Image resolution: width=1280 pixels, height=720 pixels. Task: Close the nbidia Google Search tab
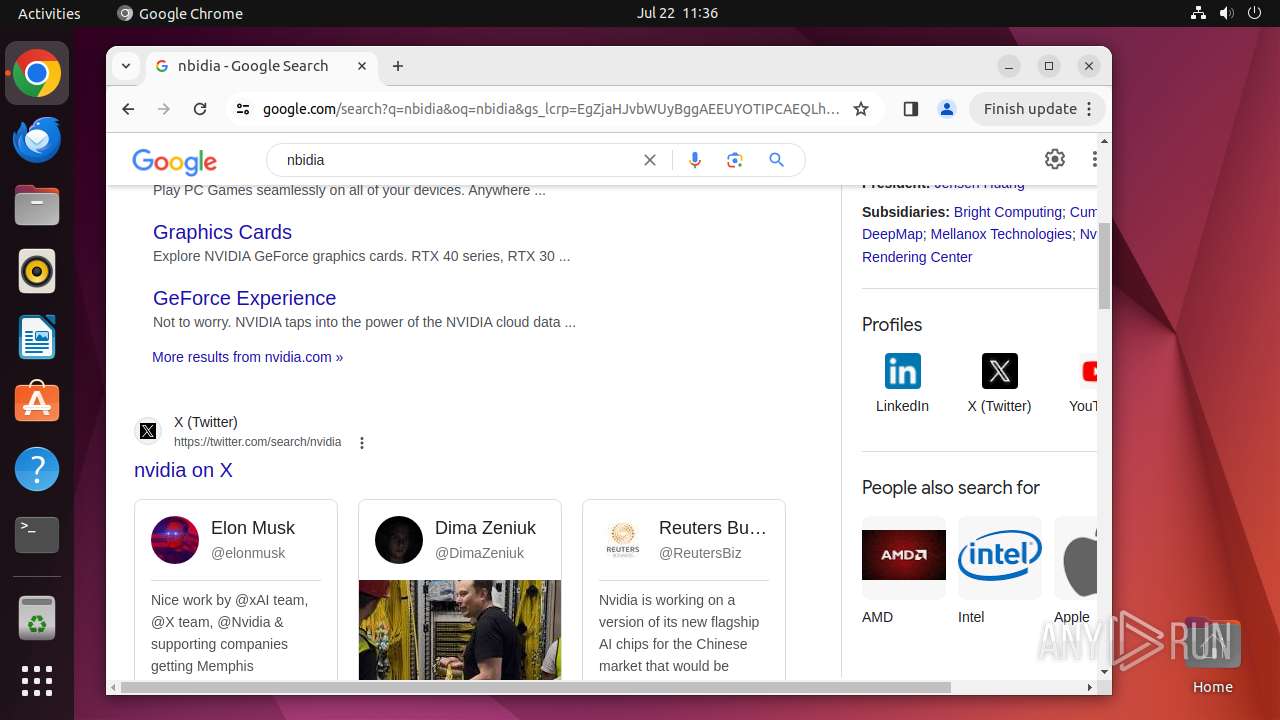tap(362, 66)
